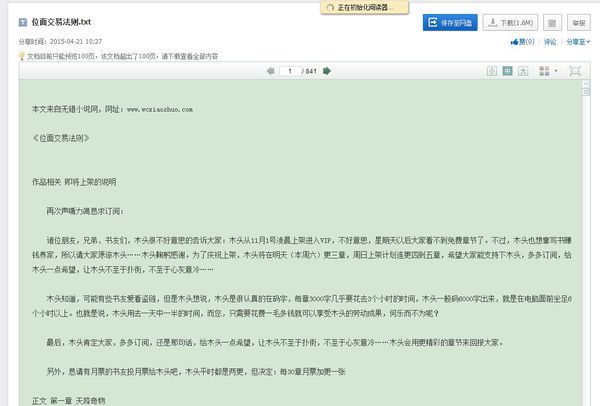This screenshot has height=406, width=600.
Task: Click the share time 2015-04-21 10:27
Action: coord(76,41)
